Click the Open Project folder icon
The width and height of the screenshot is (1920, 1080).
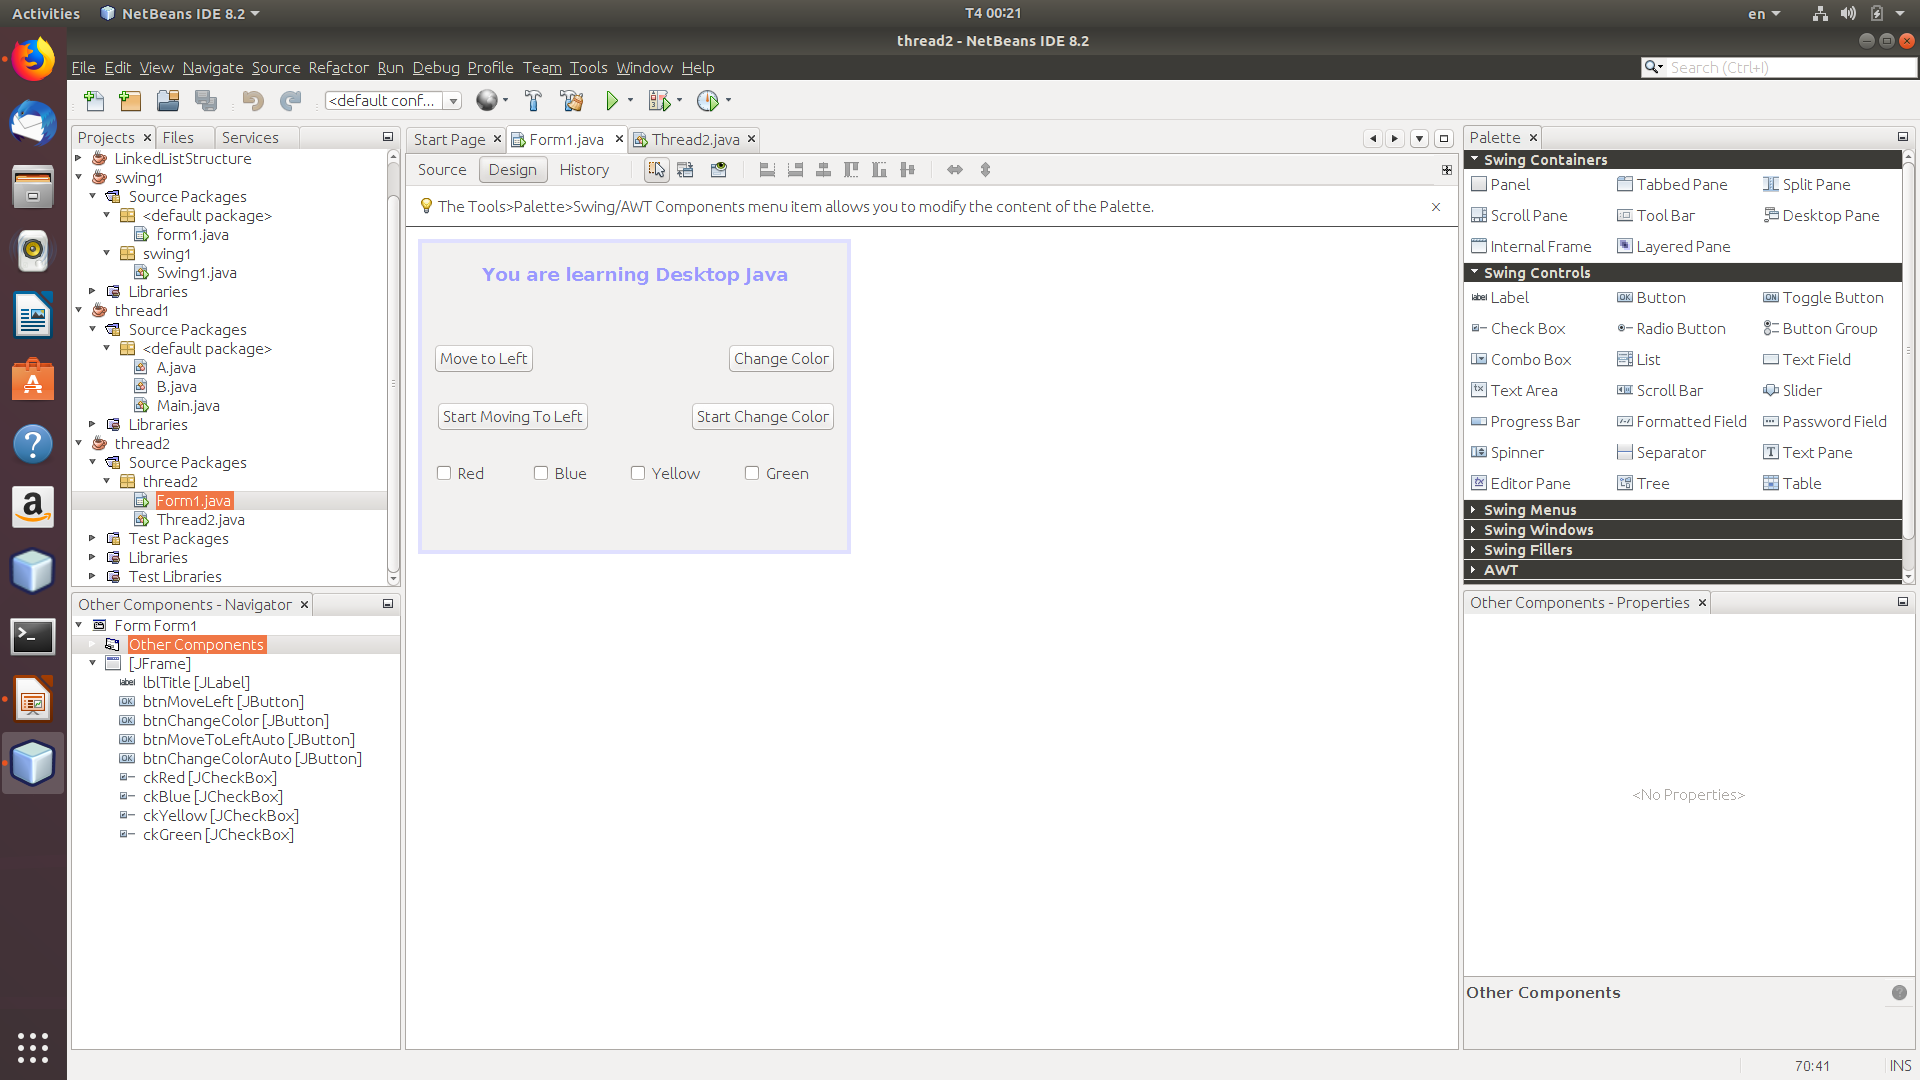click(168, 101)
